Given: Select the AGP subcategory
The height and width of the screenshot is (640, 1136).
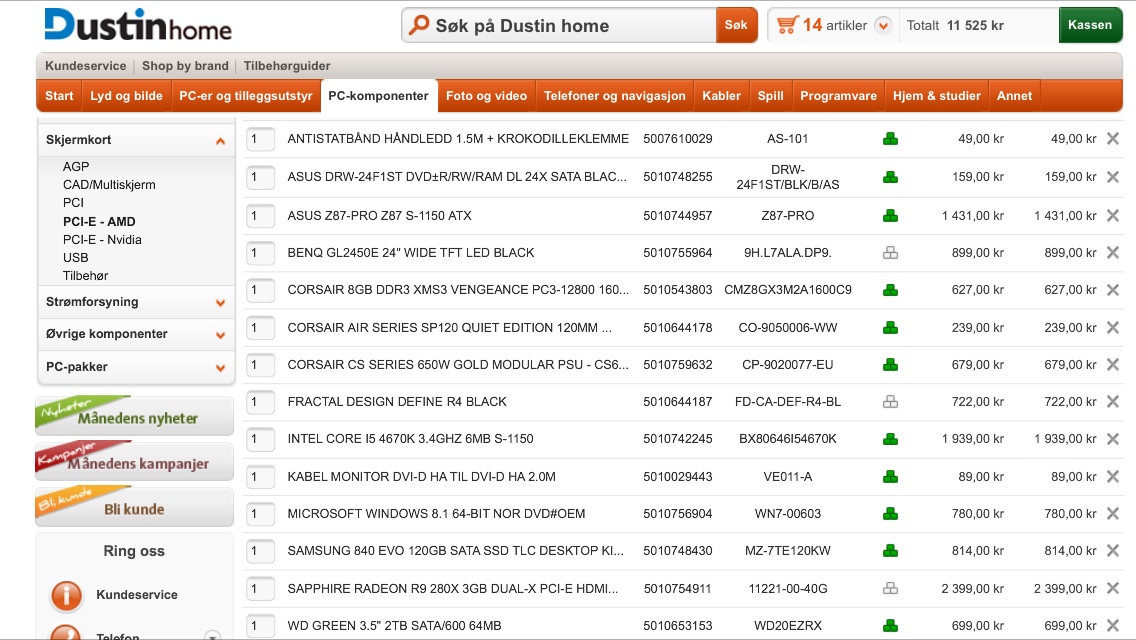Looking at the screenshot, I should [76, 167].
